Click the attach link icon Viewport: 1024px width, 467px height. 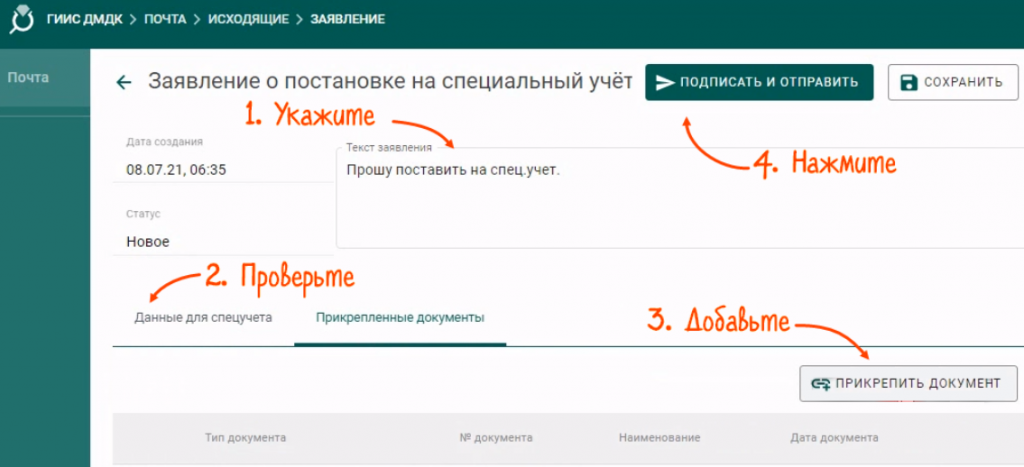(x=822, y=383)
